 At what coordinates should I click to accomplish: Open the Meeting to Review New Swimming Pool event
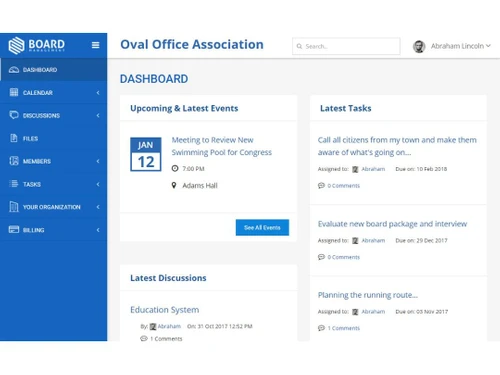click(x=222, y=146)
